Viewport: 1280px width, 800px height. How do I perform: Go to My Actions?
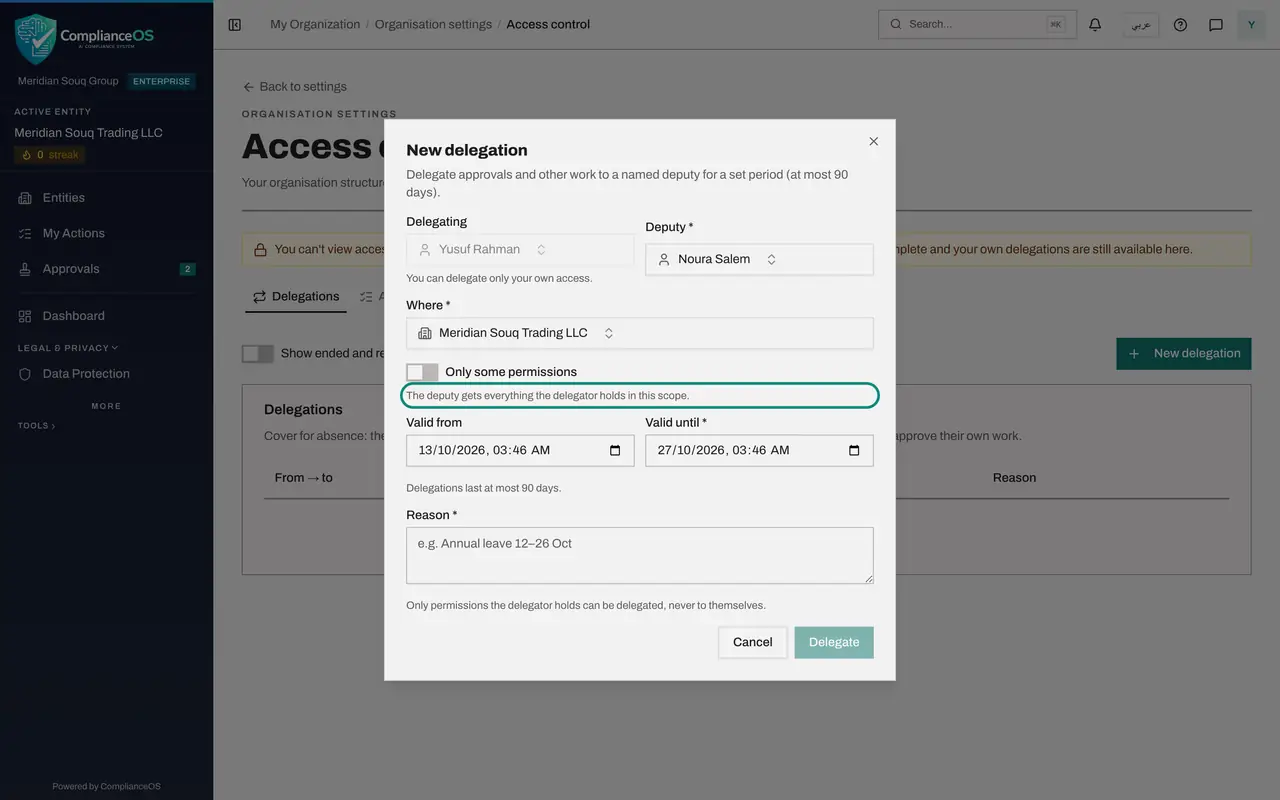[106, 233]
